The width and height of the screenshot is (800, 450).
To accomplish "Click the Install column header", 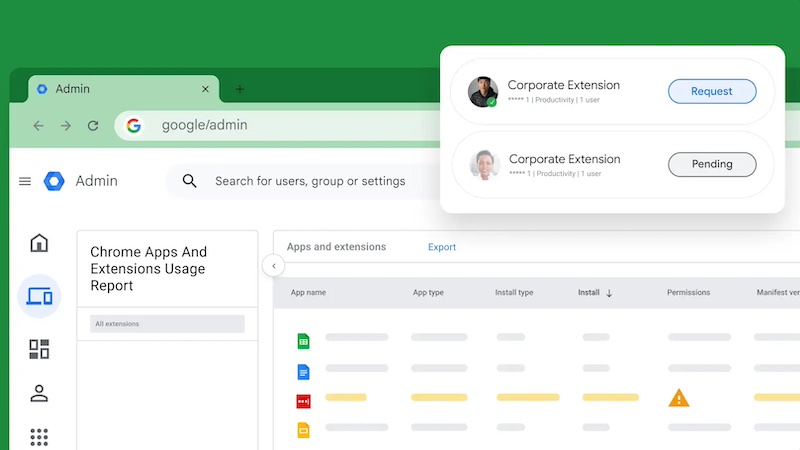I will [x=588, y=292].
